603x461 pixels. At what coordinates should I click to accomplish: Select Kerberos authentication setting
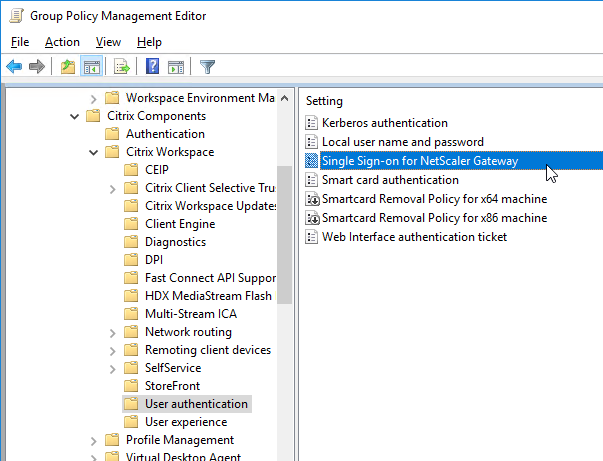385,123
